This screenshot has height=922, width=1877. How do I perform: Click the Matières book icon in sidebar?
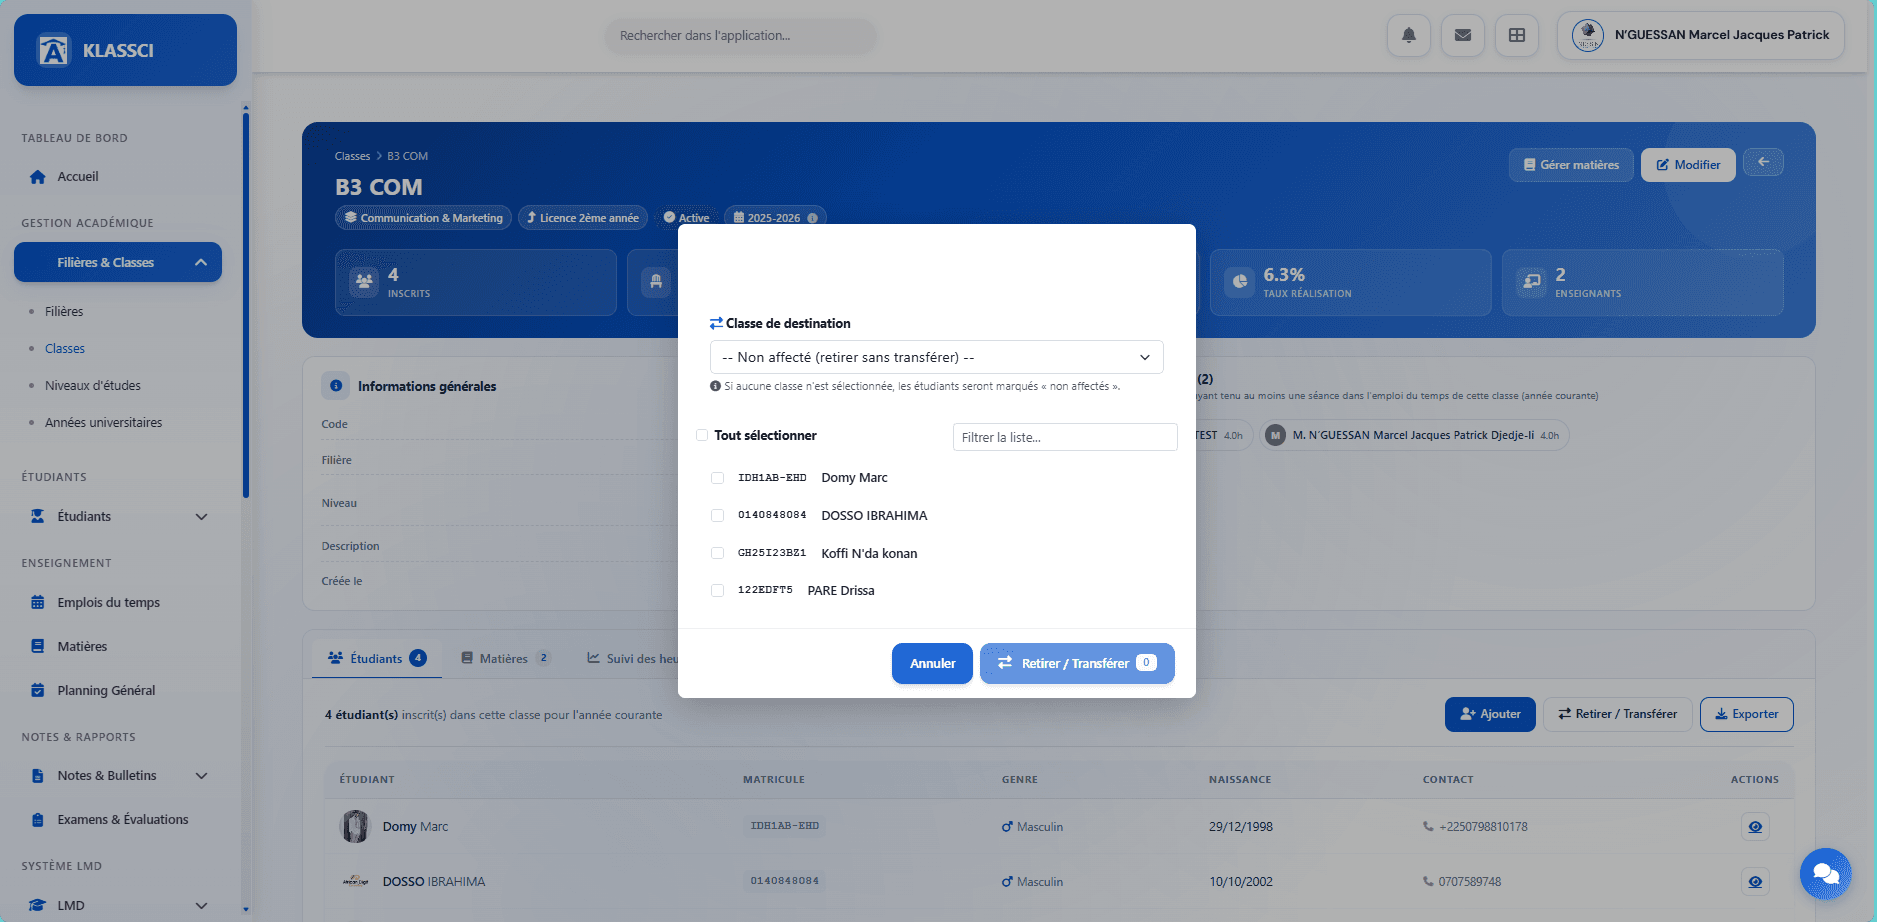38,647
